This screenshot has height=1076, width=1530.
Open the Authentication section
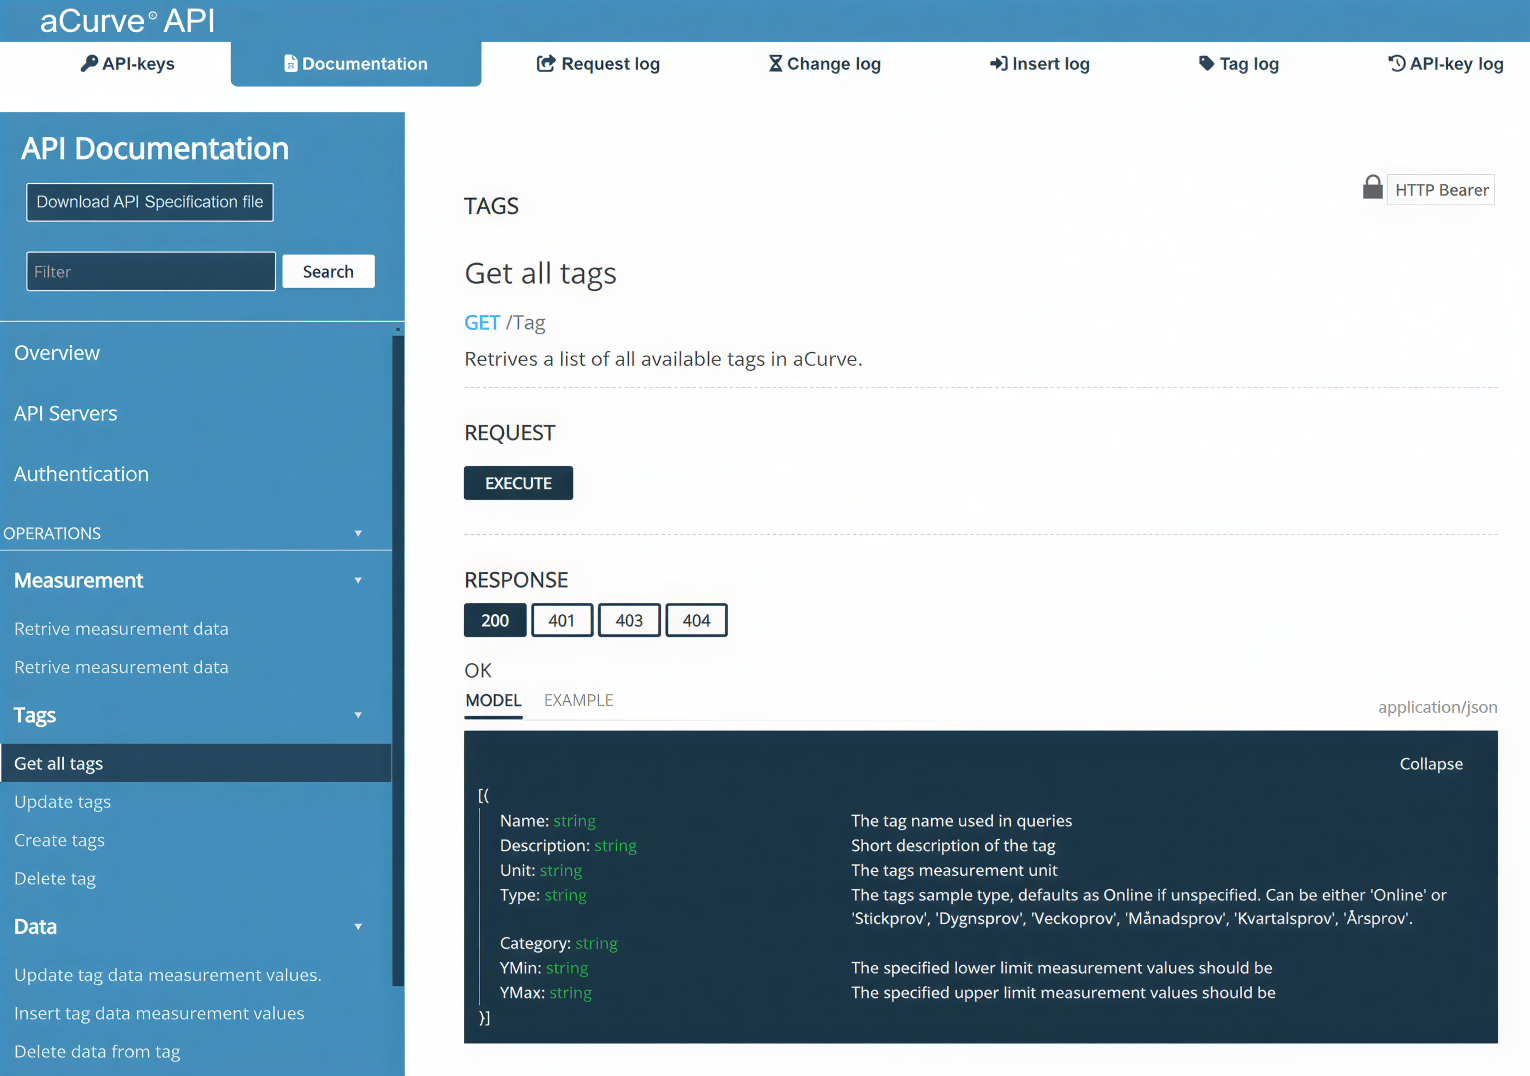click(x=81, y=474)
